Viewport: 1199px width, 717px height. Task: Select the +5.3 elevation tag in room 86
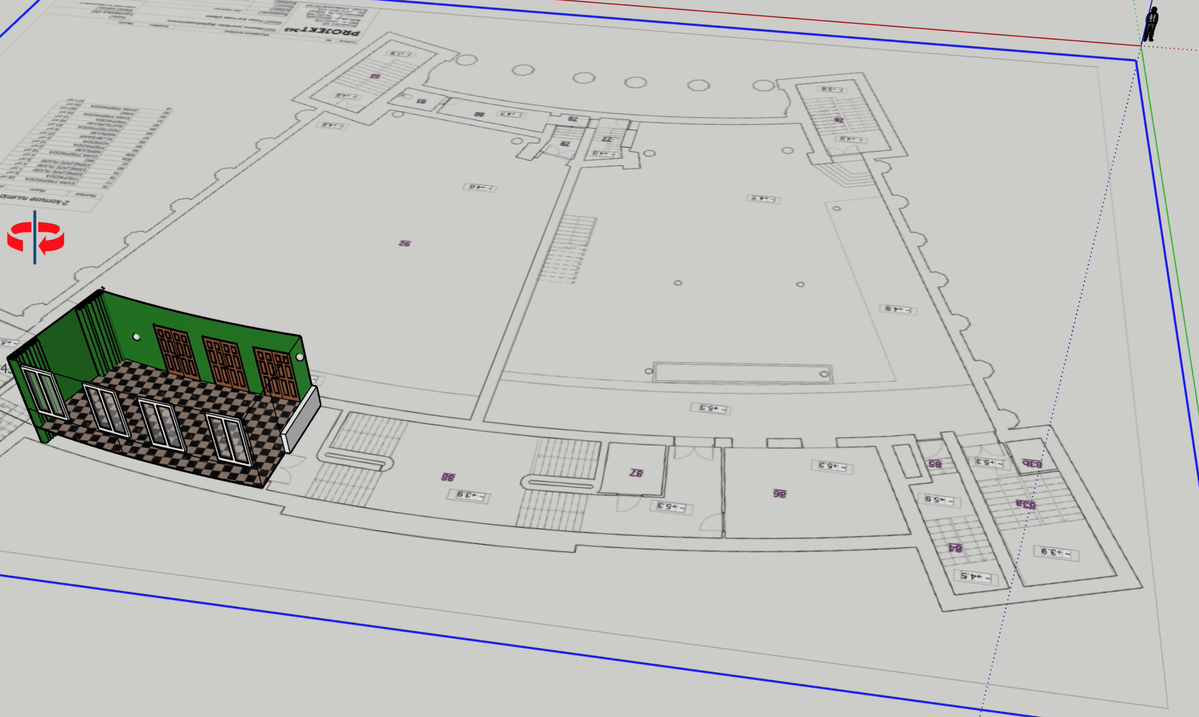point(831,466)
